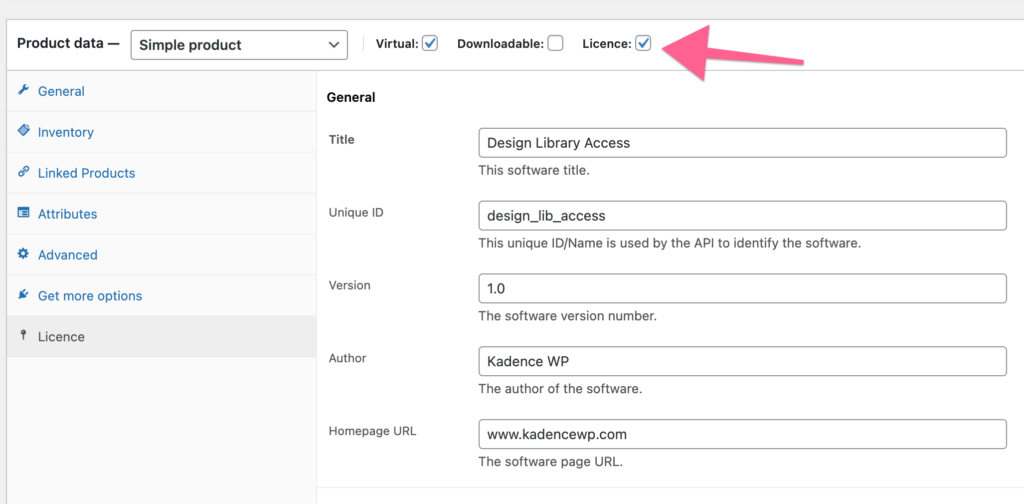Go to the Advanced settings tab
Image resolution: width=1024 pixels, height=504 pixels.
click(67, 255)
